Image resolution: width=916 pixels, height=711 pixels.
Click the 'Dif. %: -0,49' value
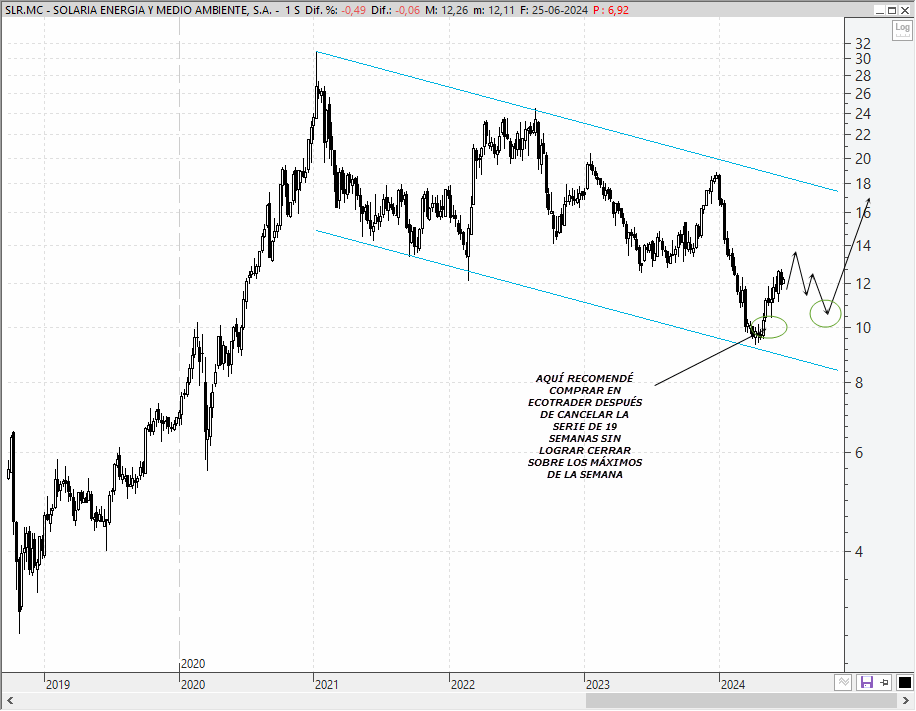click(335, 10)
